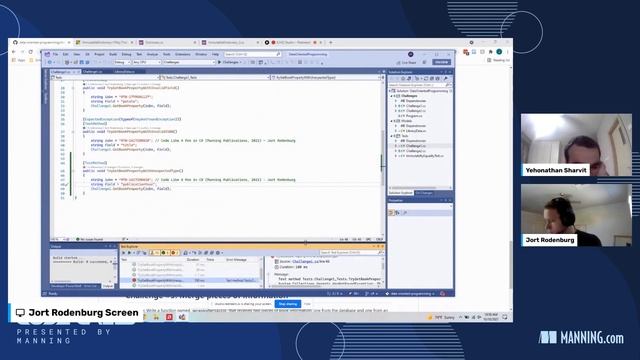Open the Challenges startup project dropdown
This screenshot has width=640, height=360.
coord(189,62)
